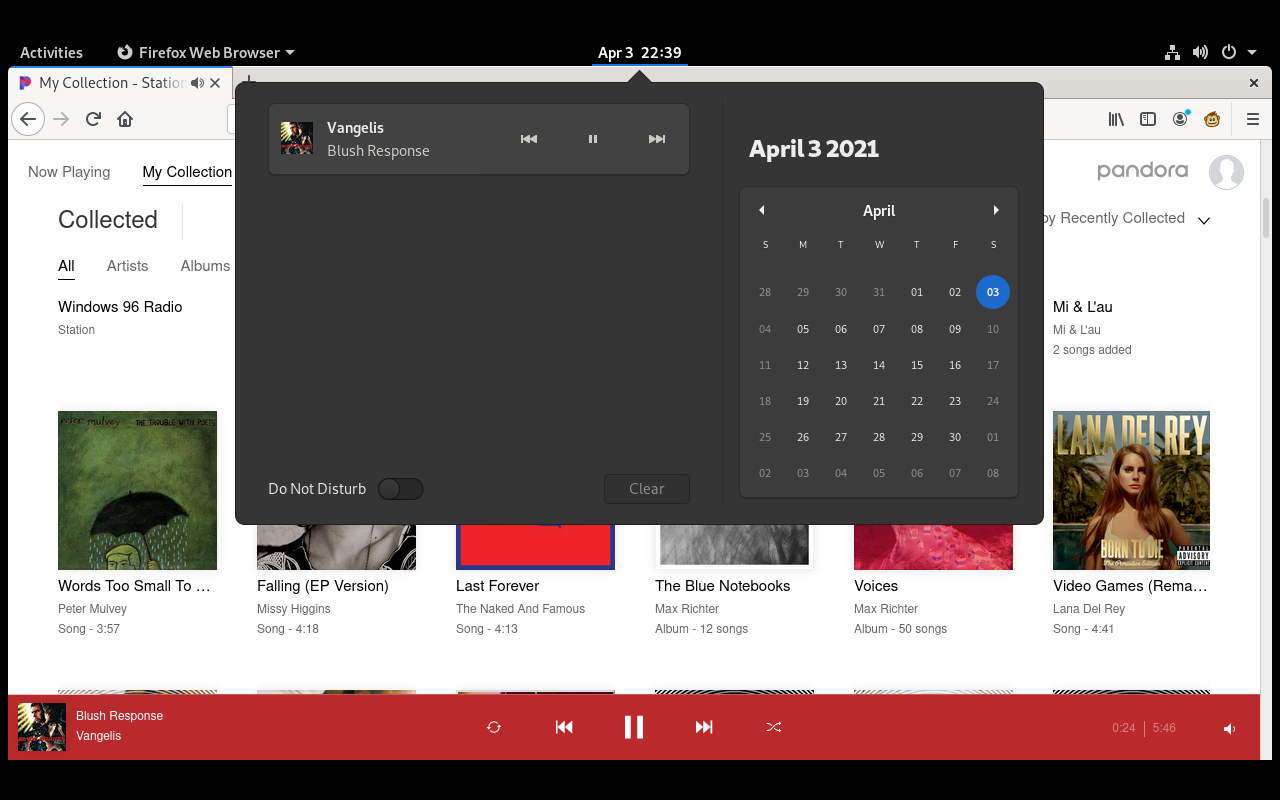Select the Artists filter tab
Screen dimensions: 1280x800
127,266
